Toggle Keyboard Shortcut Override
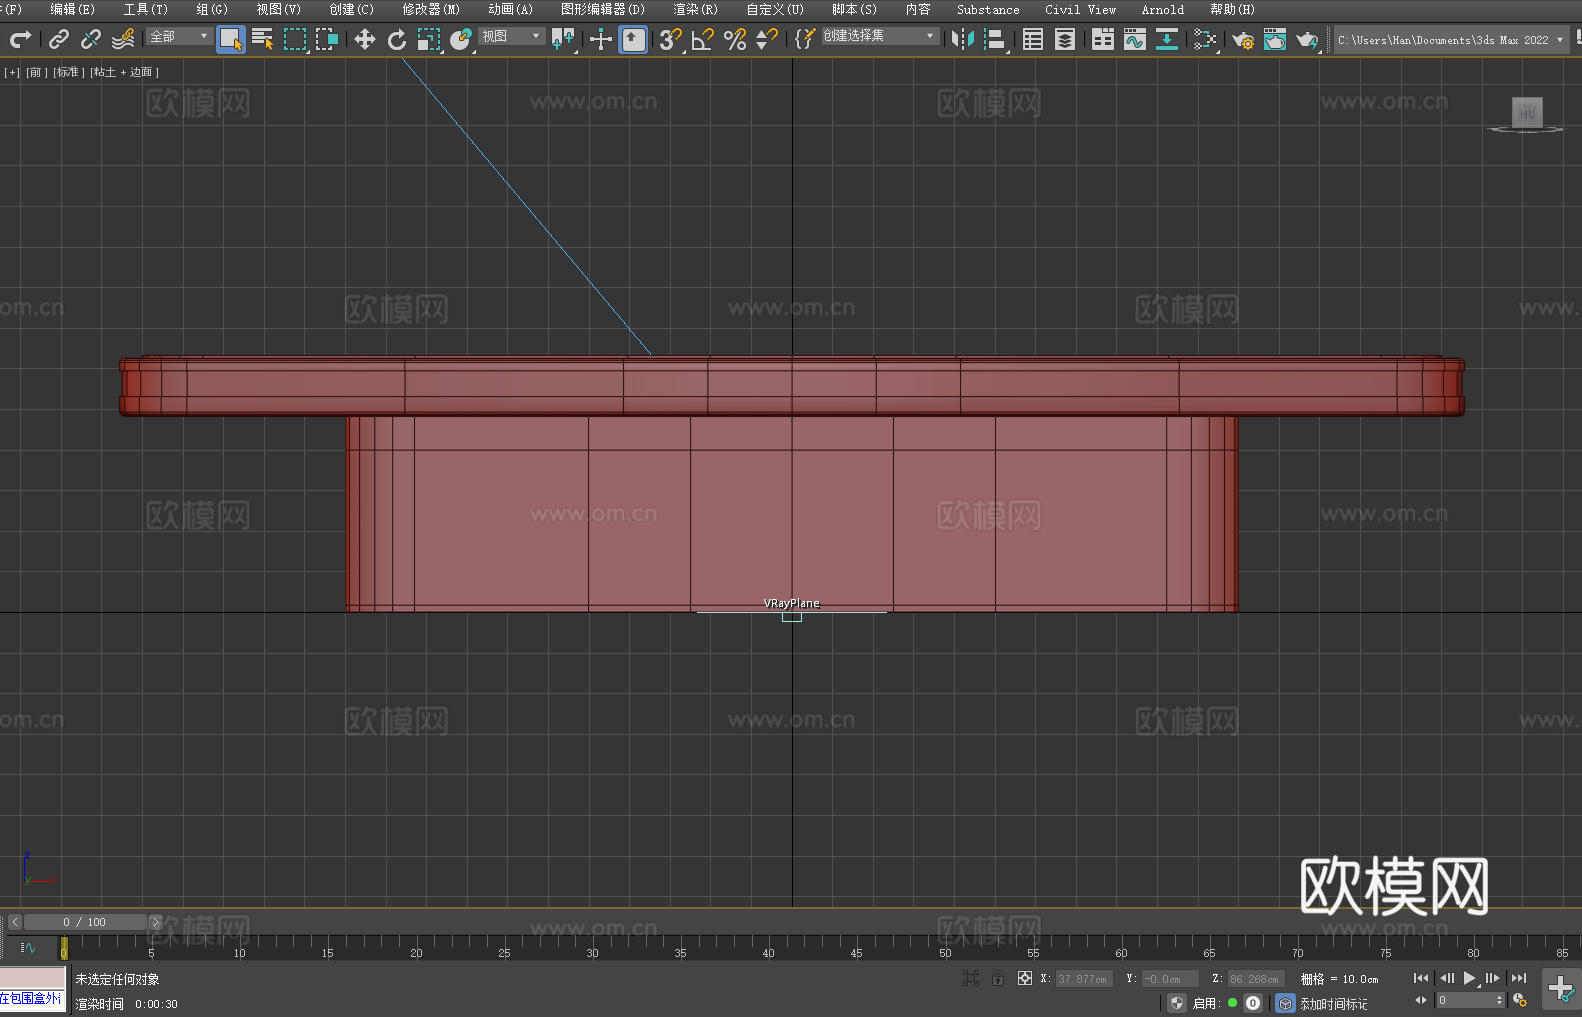Image resolution: width=1582 pixels, height=1017 pixels. pos(633,39)
